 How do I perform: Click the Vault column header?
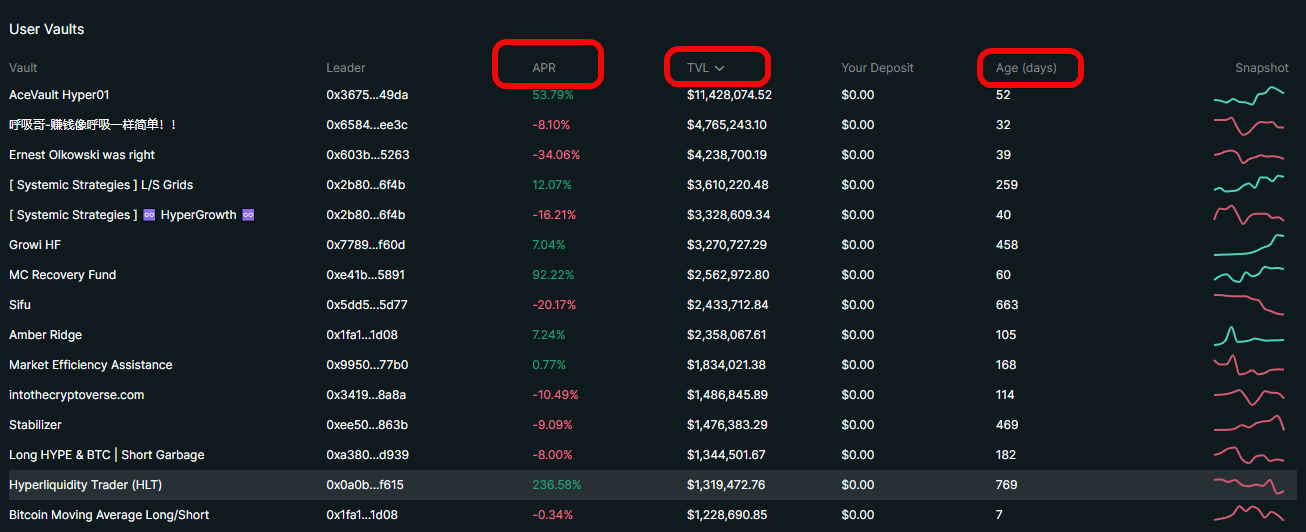coord(23,68)
